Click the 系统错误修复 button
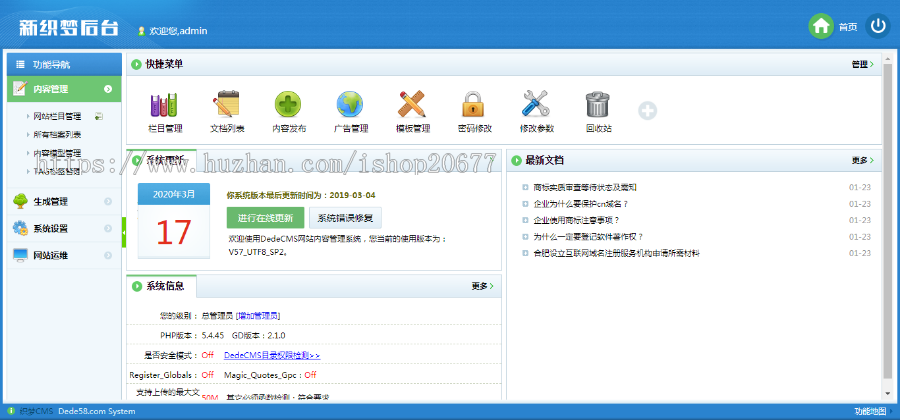Image resolution: width=900 pixels, height=420 pixels. click(345, 218)
